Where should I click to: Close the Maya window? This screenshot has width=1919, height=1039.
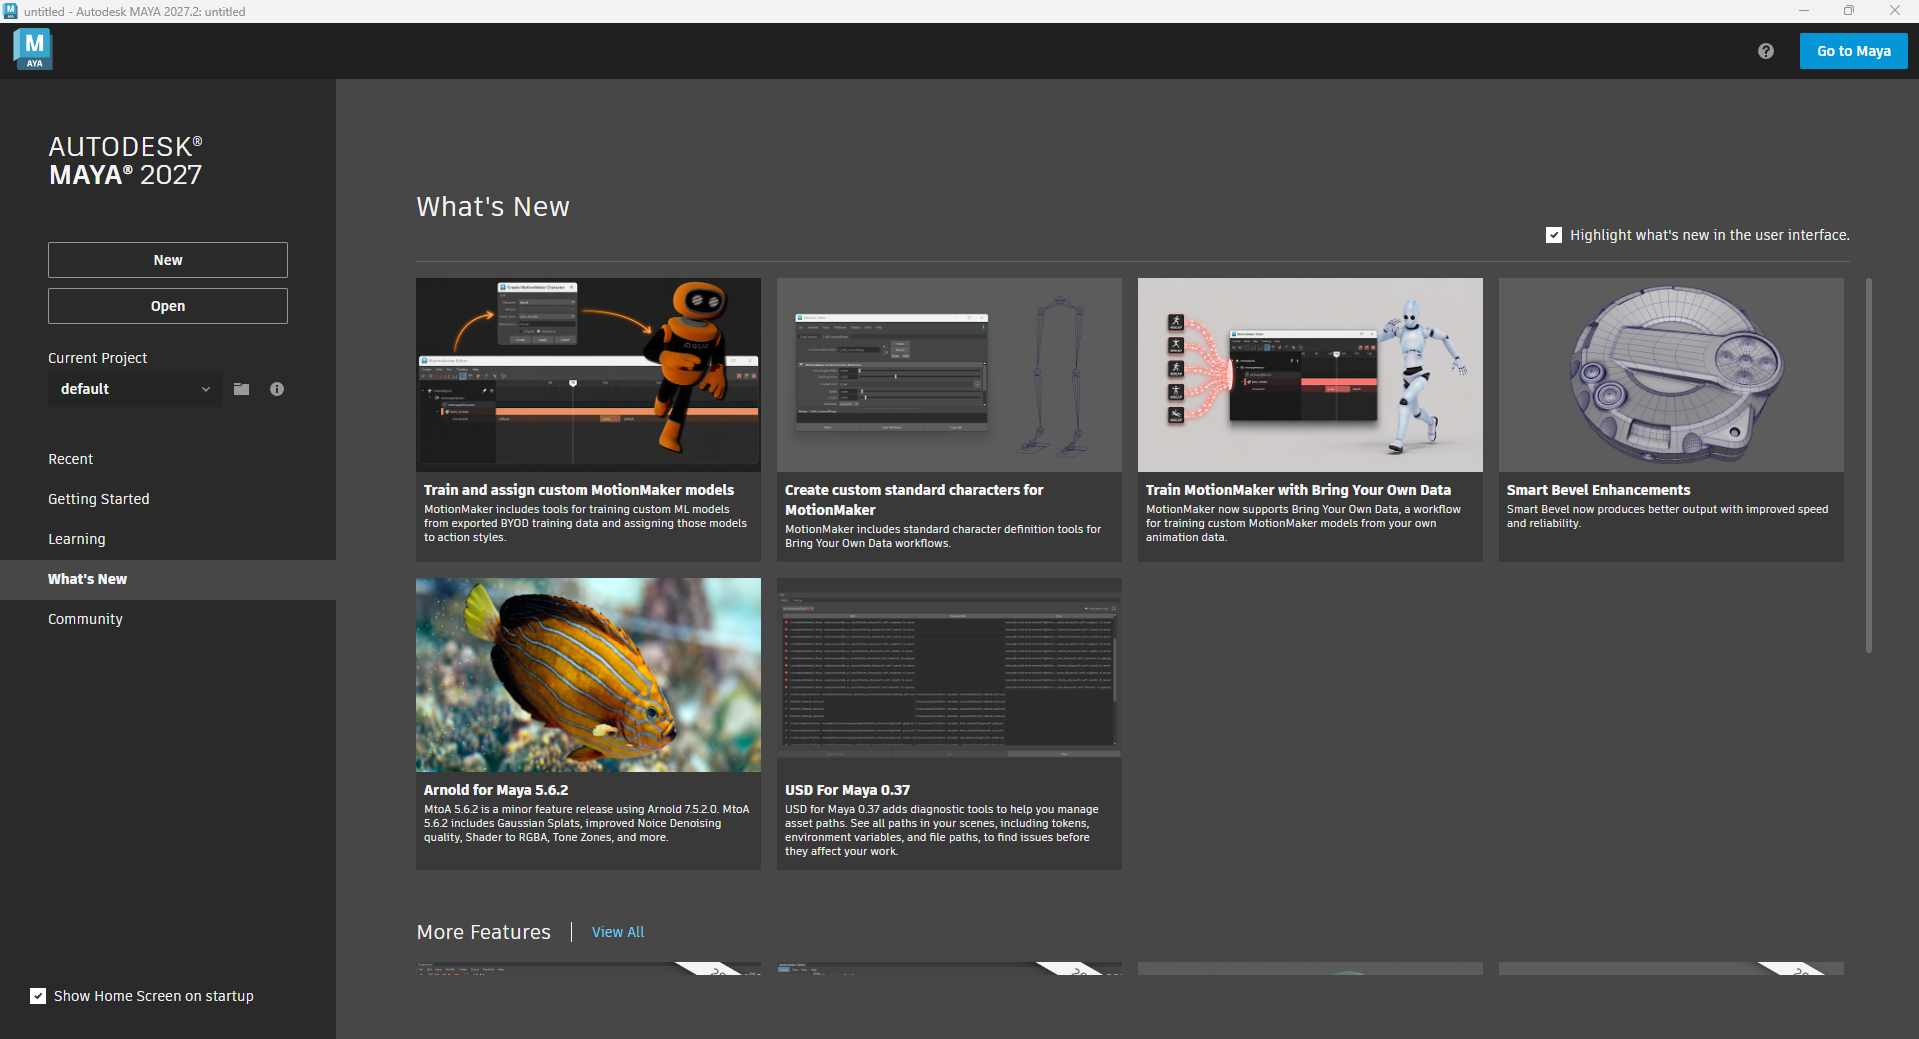[1895, 11]
